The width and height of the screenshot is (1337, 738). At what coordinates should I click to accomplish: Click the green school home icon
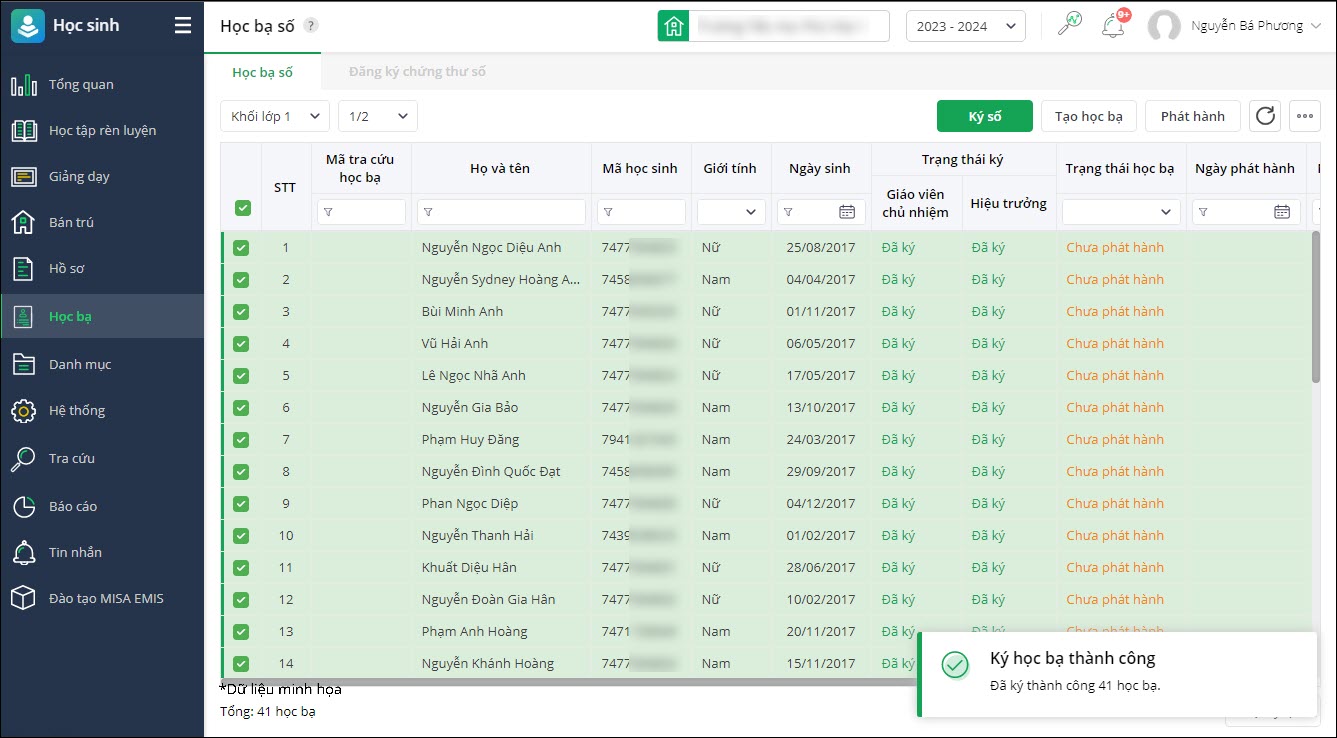[673, 26]
